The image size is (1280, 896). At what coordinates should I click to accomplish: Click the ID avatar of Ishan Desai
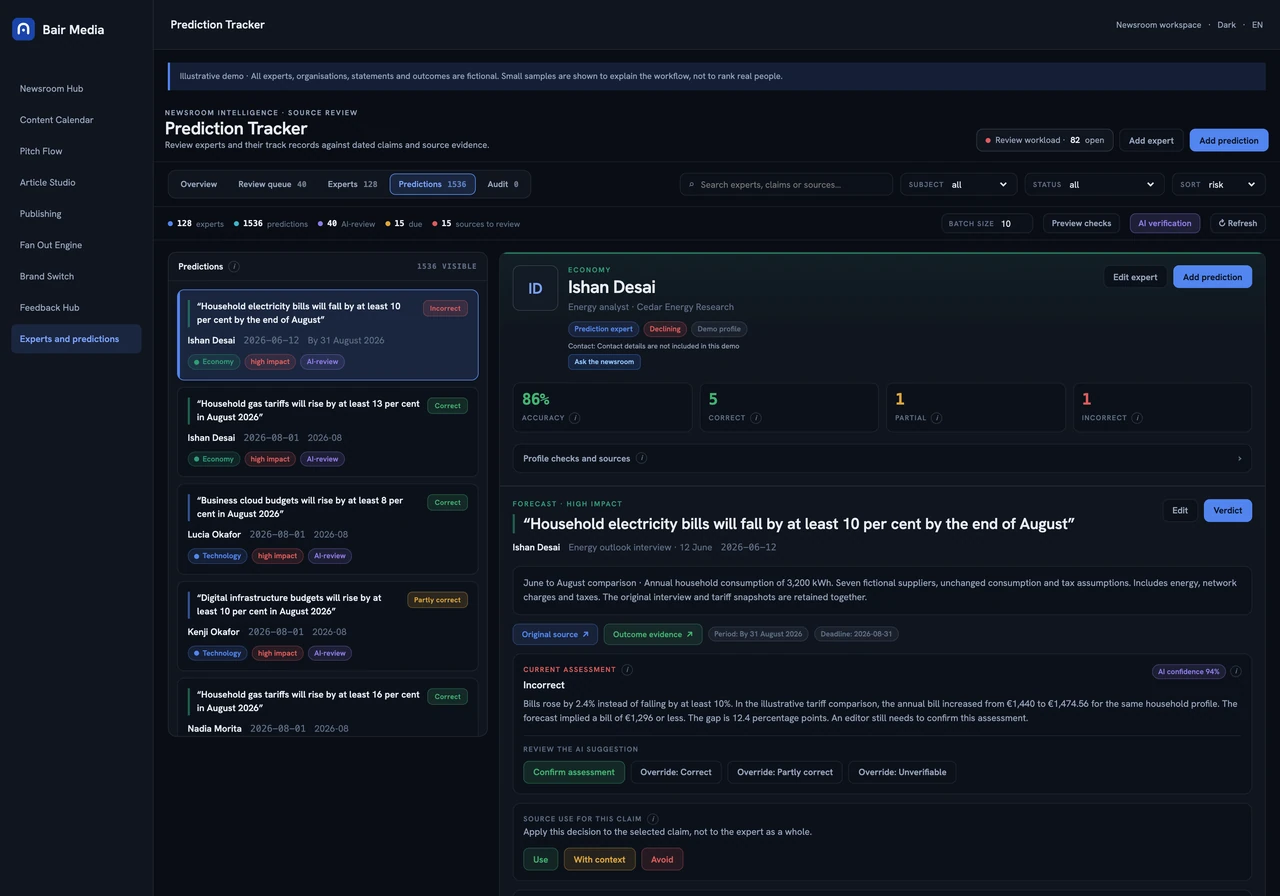535,288
